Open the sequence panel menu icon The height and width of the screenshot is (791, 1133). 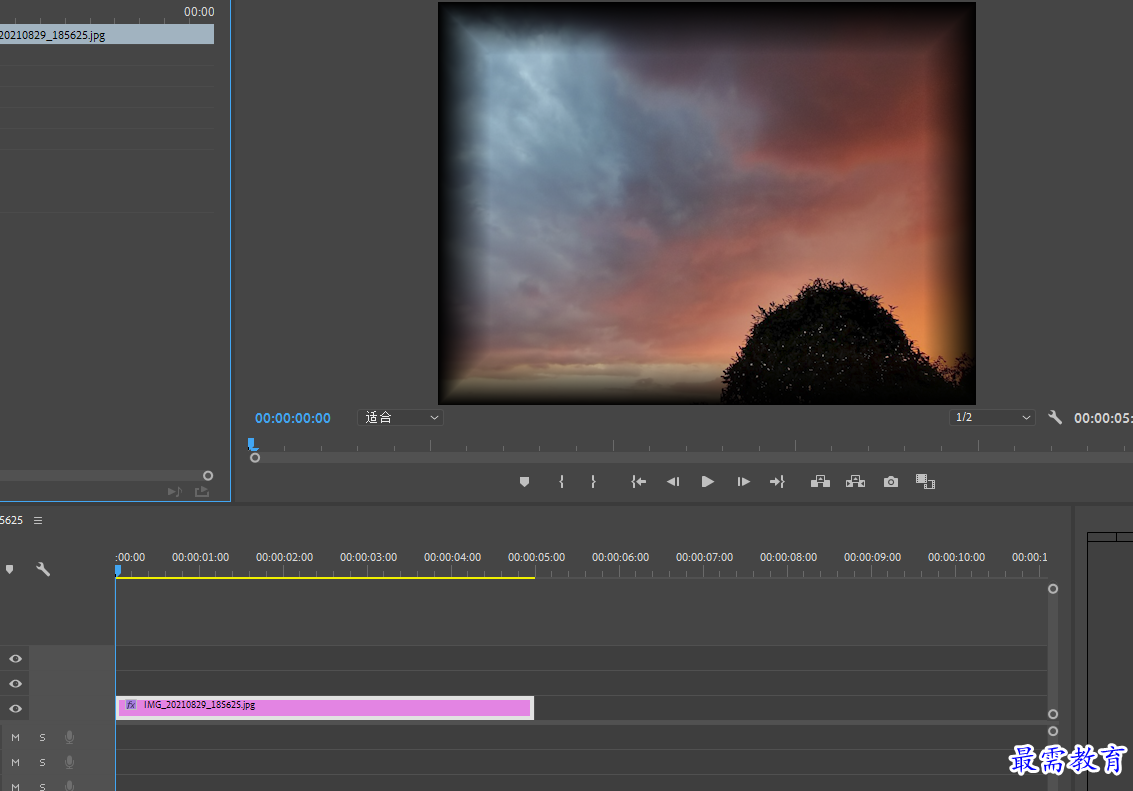(38, 520)
